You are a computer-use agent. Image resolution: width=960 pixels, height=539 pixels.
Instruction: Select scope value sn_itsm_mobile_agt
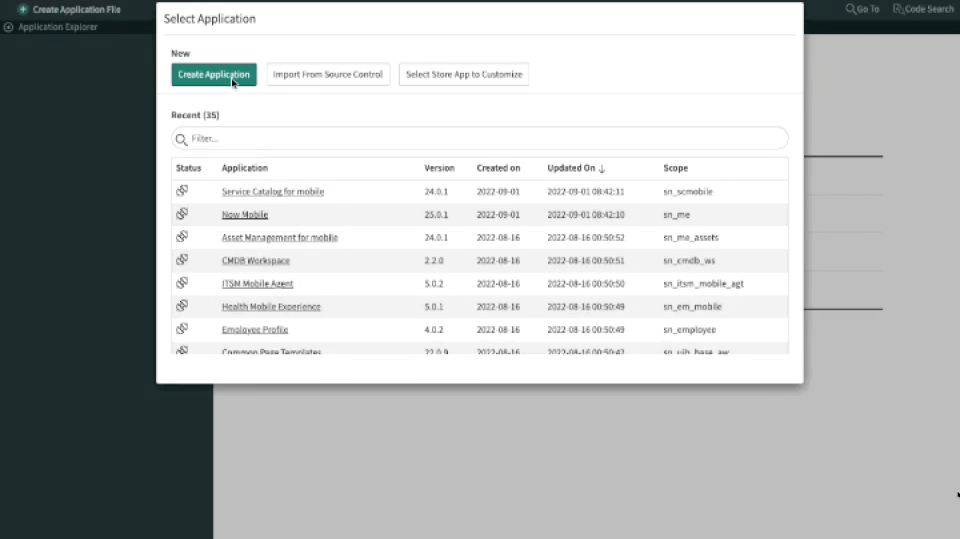pos(703,284)
